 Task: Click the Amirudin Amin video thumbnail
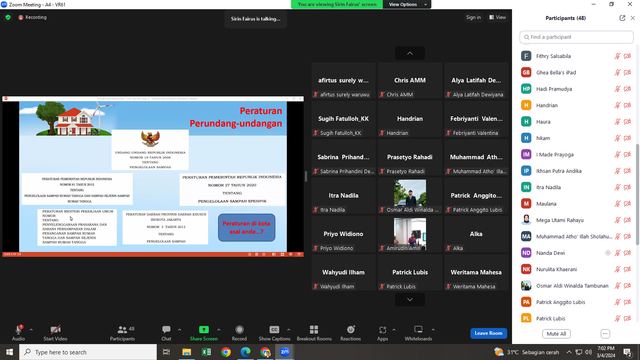(410, 234)
